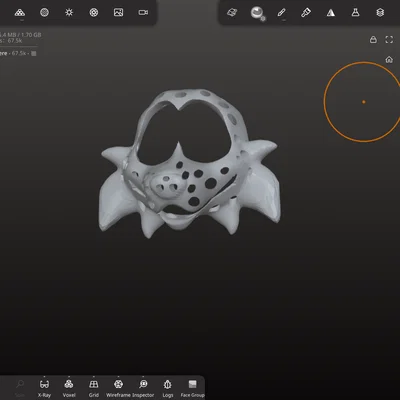Open the Stroke flashlight-shaped menu
The image size is (400, 400).
(306, 13)
